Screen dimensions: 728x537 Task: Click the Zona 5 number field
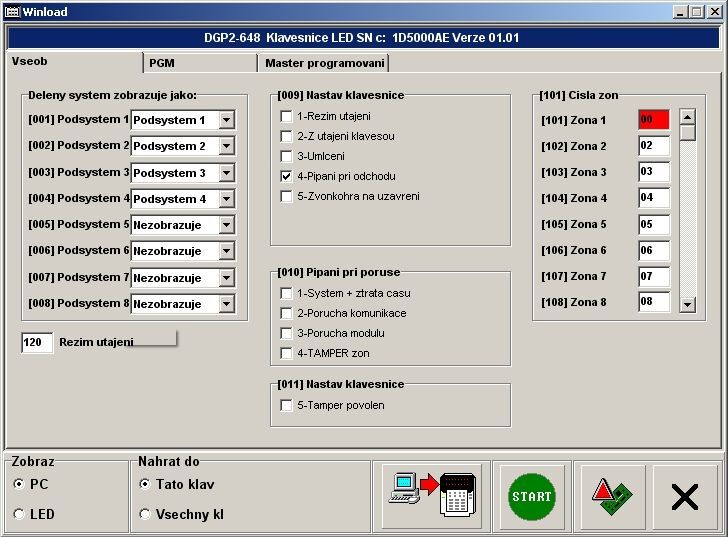pos(653,224)
